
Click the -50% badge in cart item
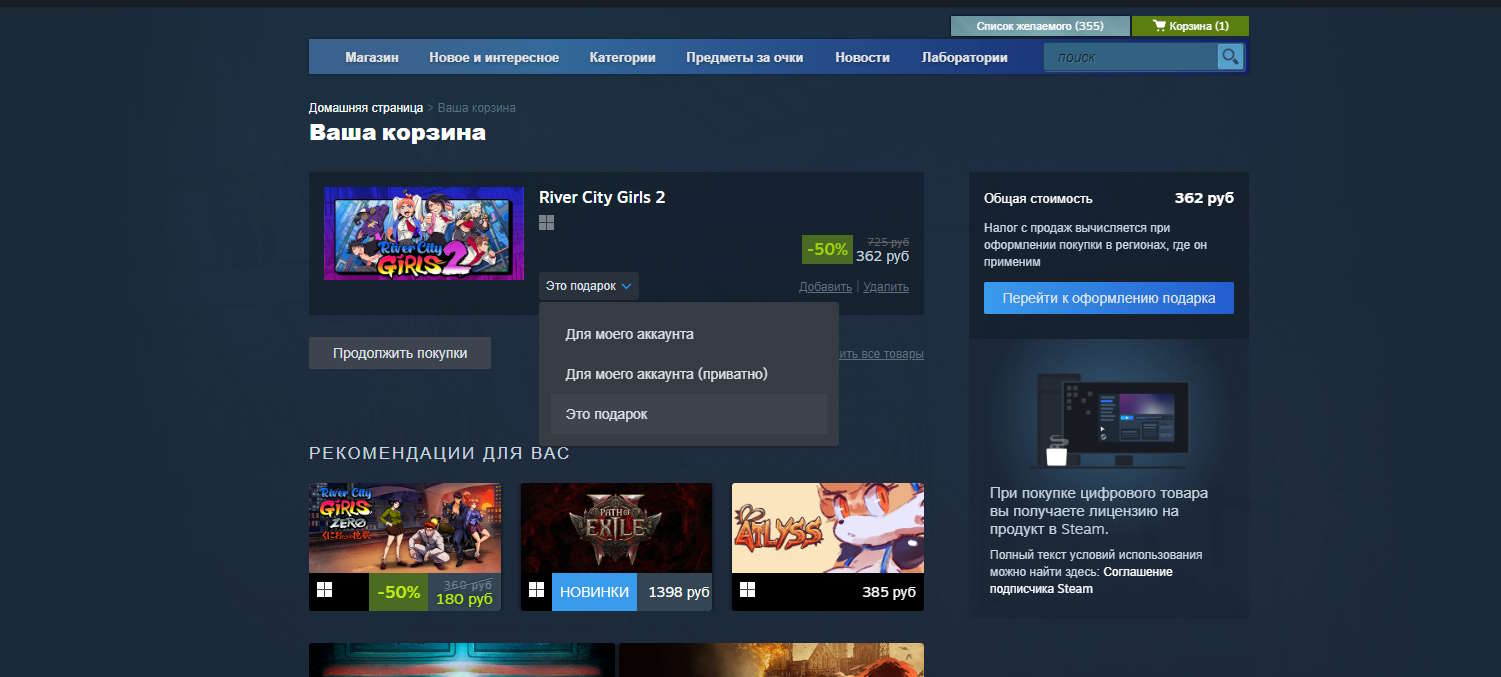(x=827, y=249)
